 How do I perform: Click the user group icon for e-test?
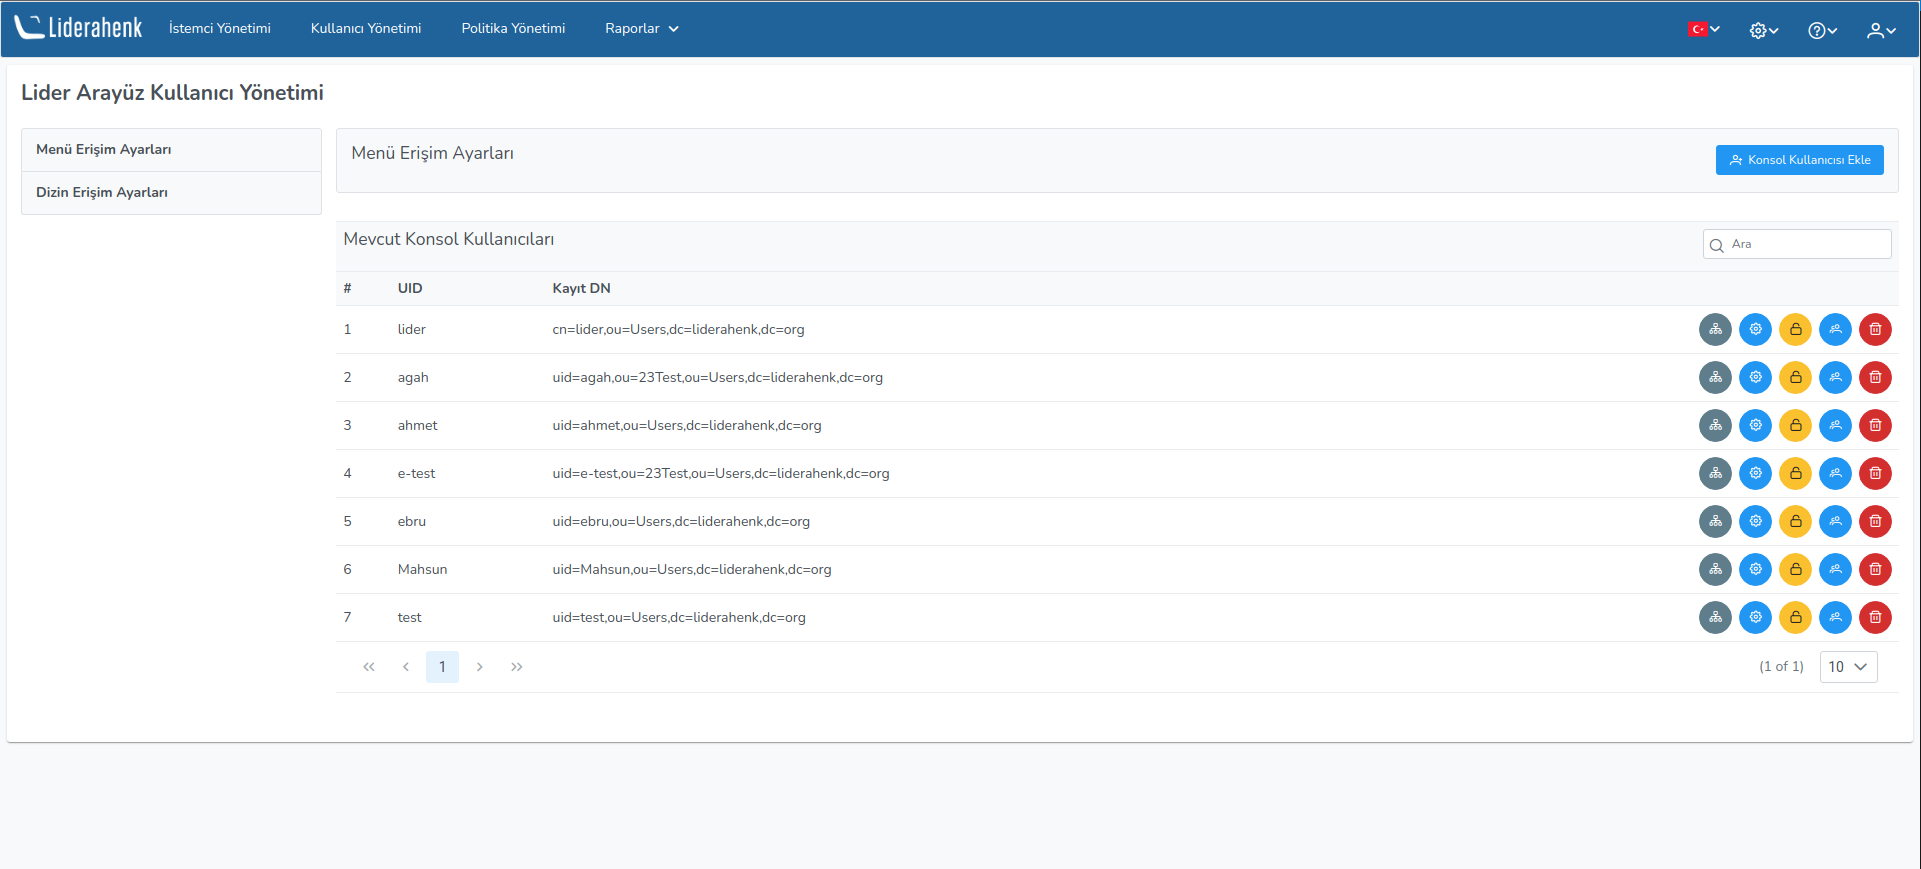[1835, 473]
